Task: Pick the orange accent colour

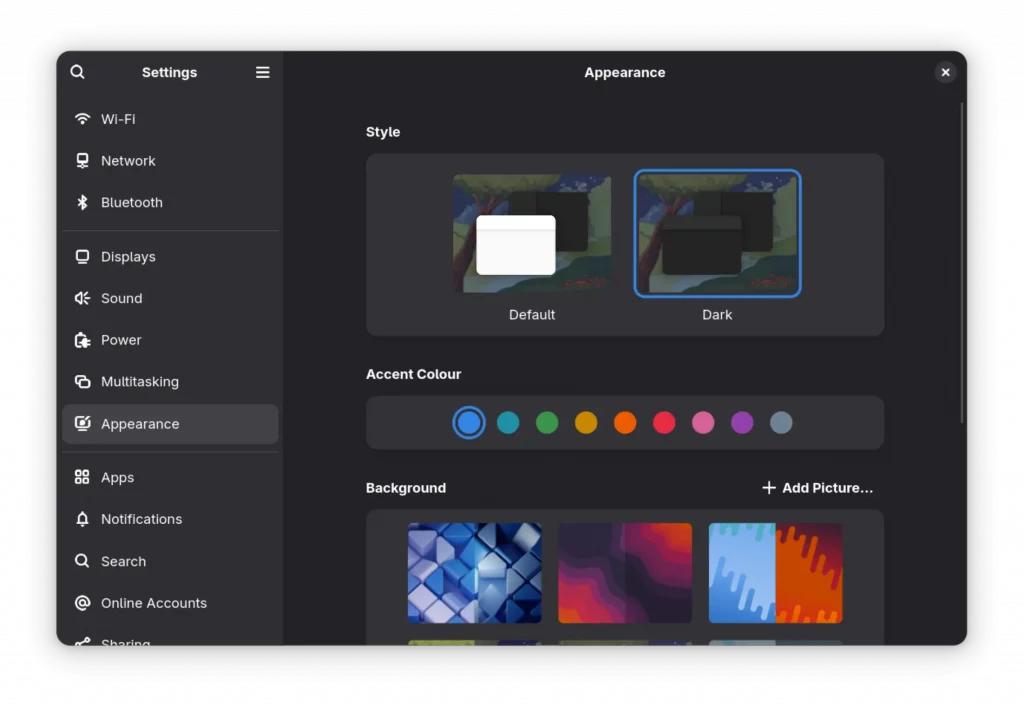Action: point(625,423)
